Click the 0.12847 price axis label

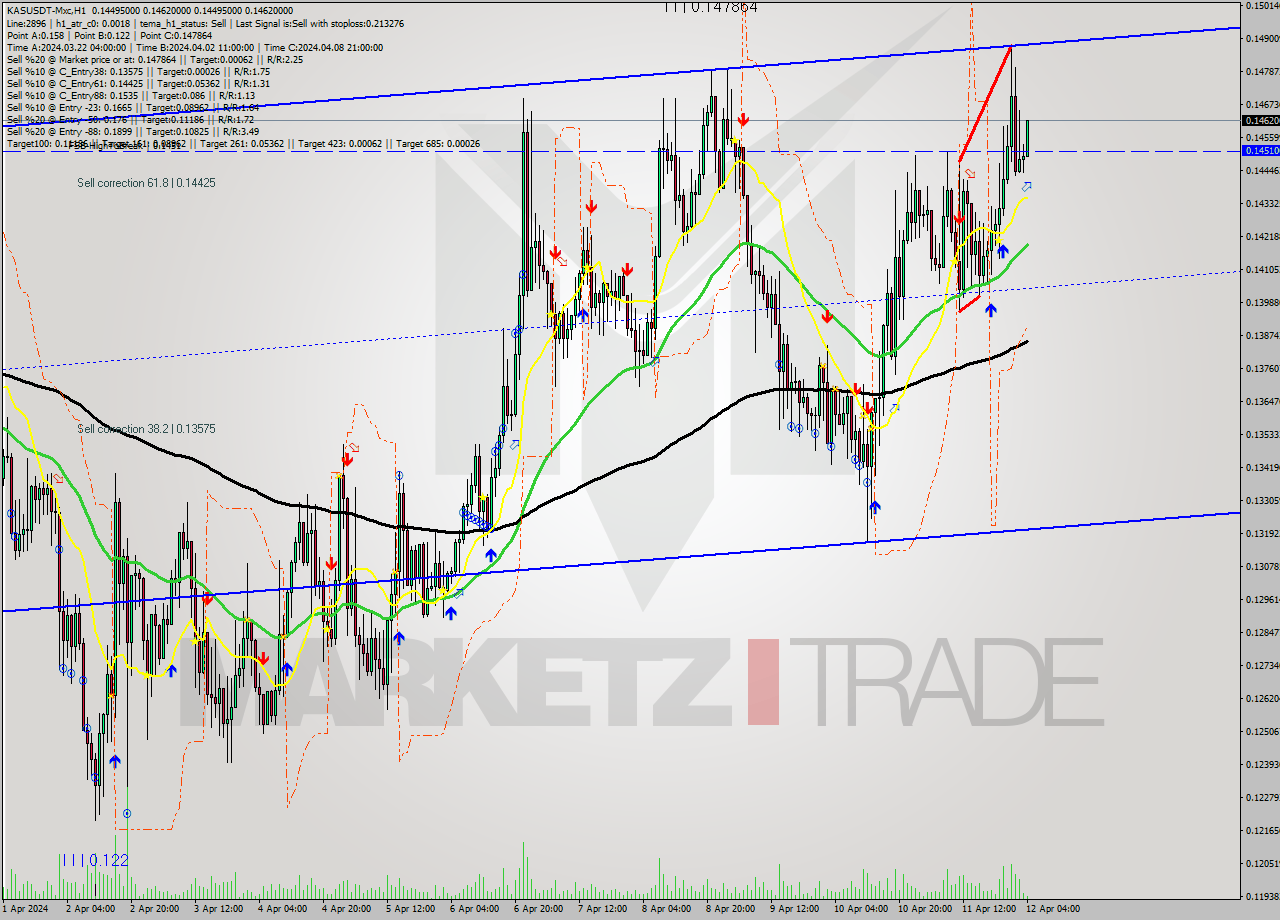tap(1263, 633)
